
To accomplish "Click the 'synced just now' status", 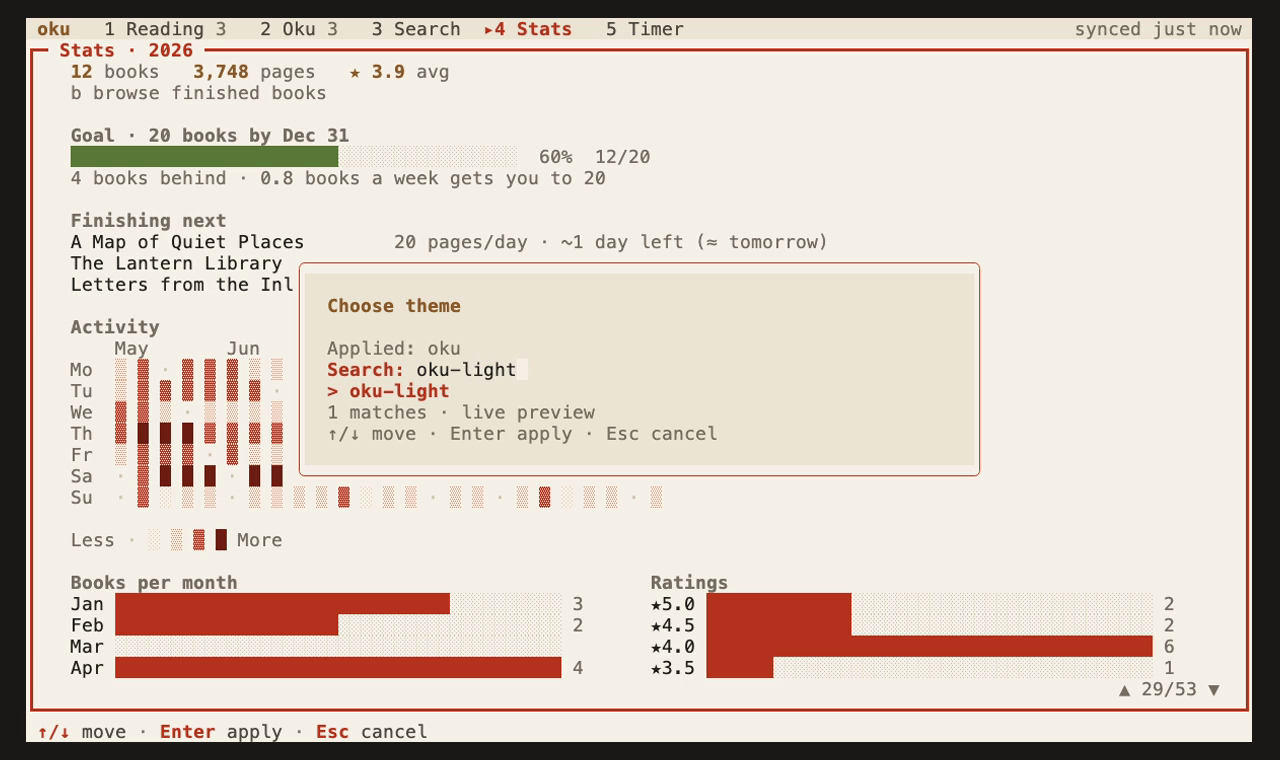I will pos(1158,29).
